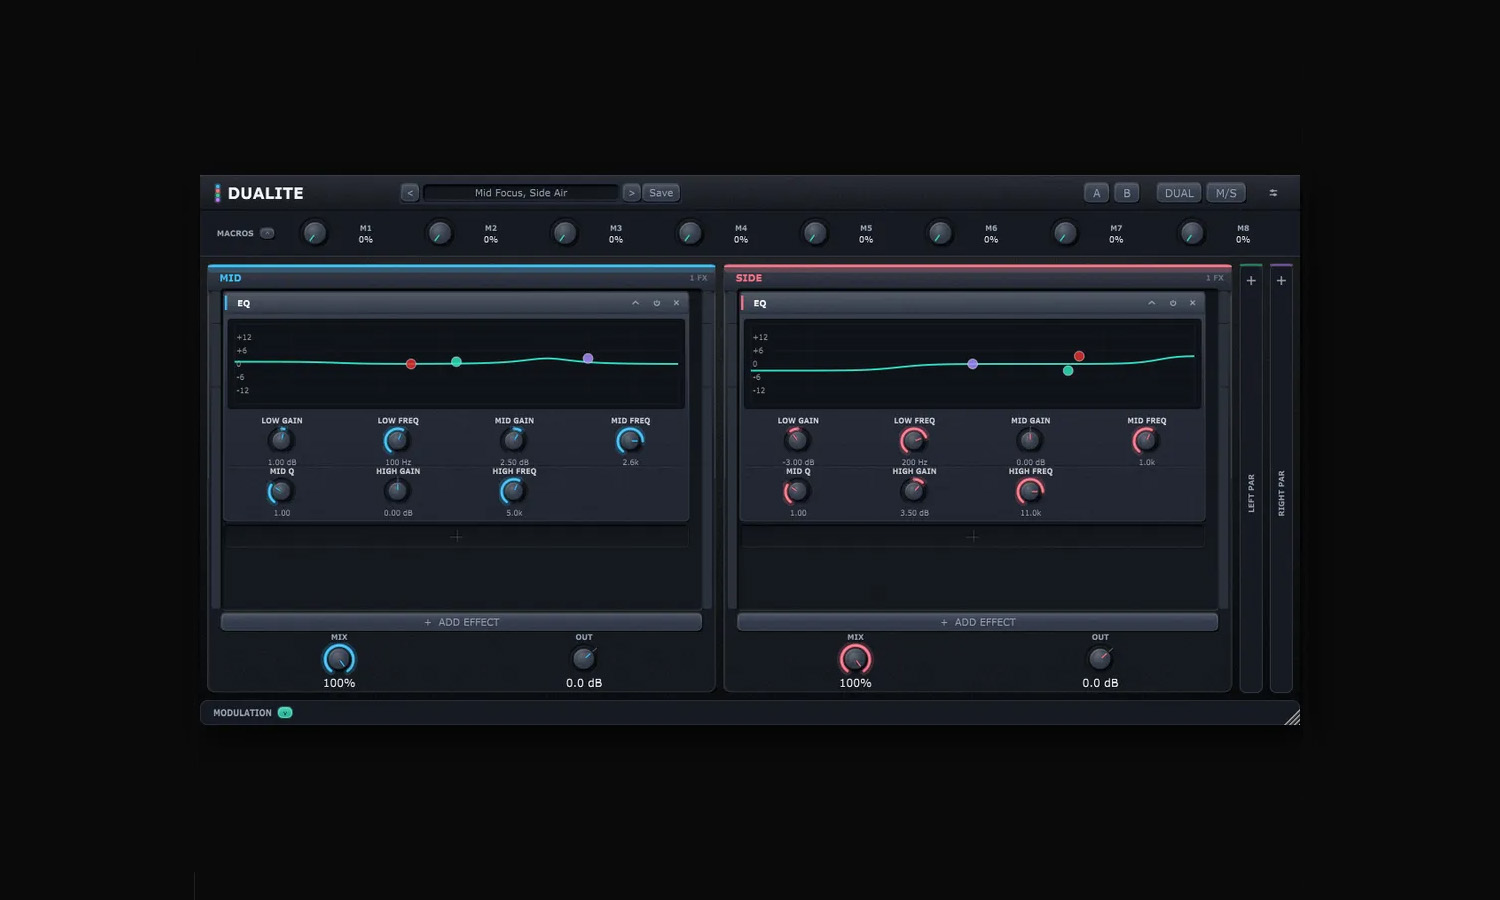This screenshot has height=900, width=1500.
Task: Click the green band node in Side EQ graph
Action: pos(1068,371)
